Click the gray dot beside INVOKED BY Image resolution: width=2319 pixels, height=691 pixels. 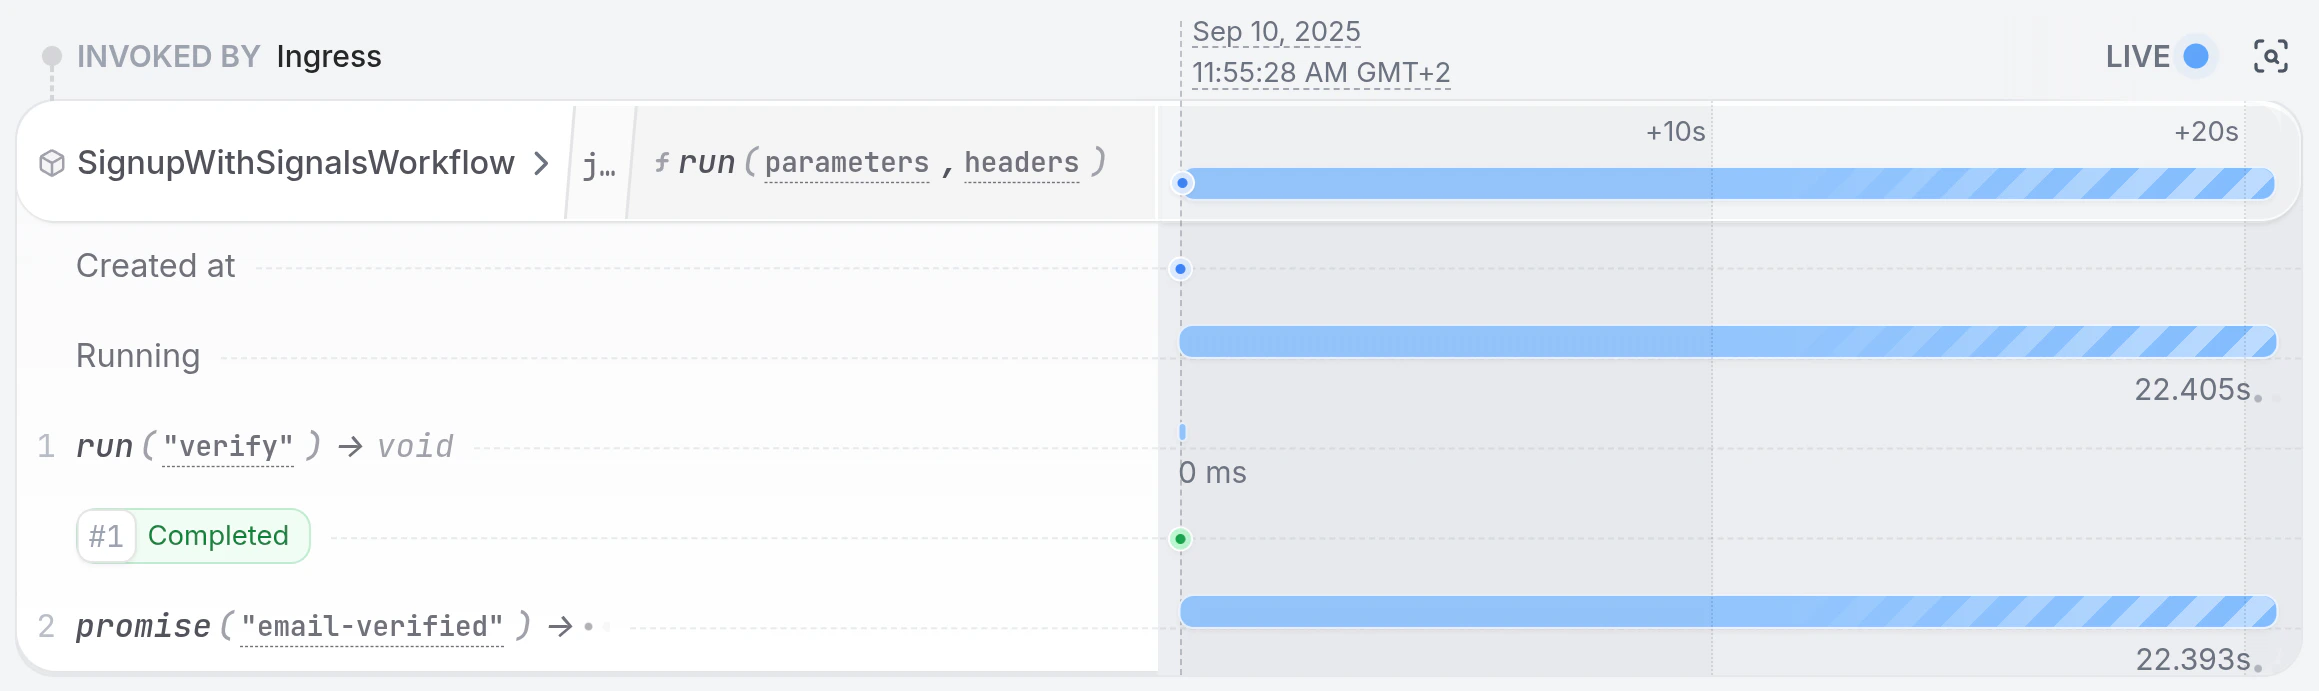pyautogui.click(x=50, y=57)
